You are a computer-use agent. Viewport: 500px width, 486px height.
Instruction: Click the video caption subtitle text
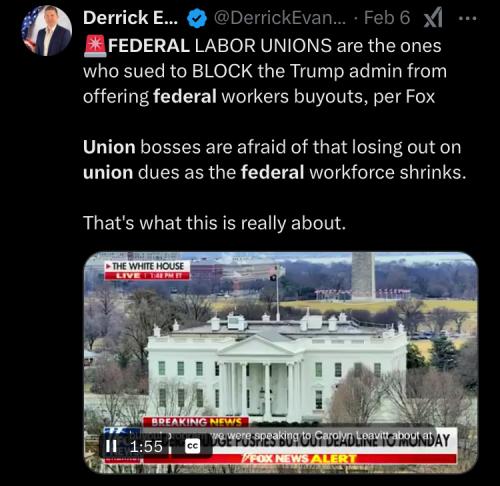(x=321, y=435)
